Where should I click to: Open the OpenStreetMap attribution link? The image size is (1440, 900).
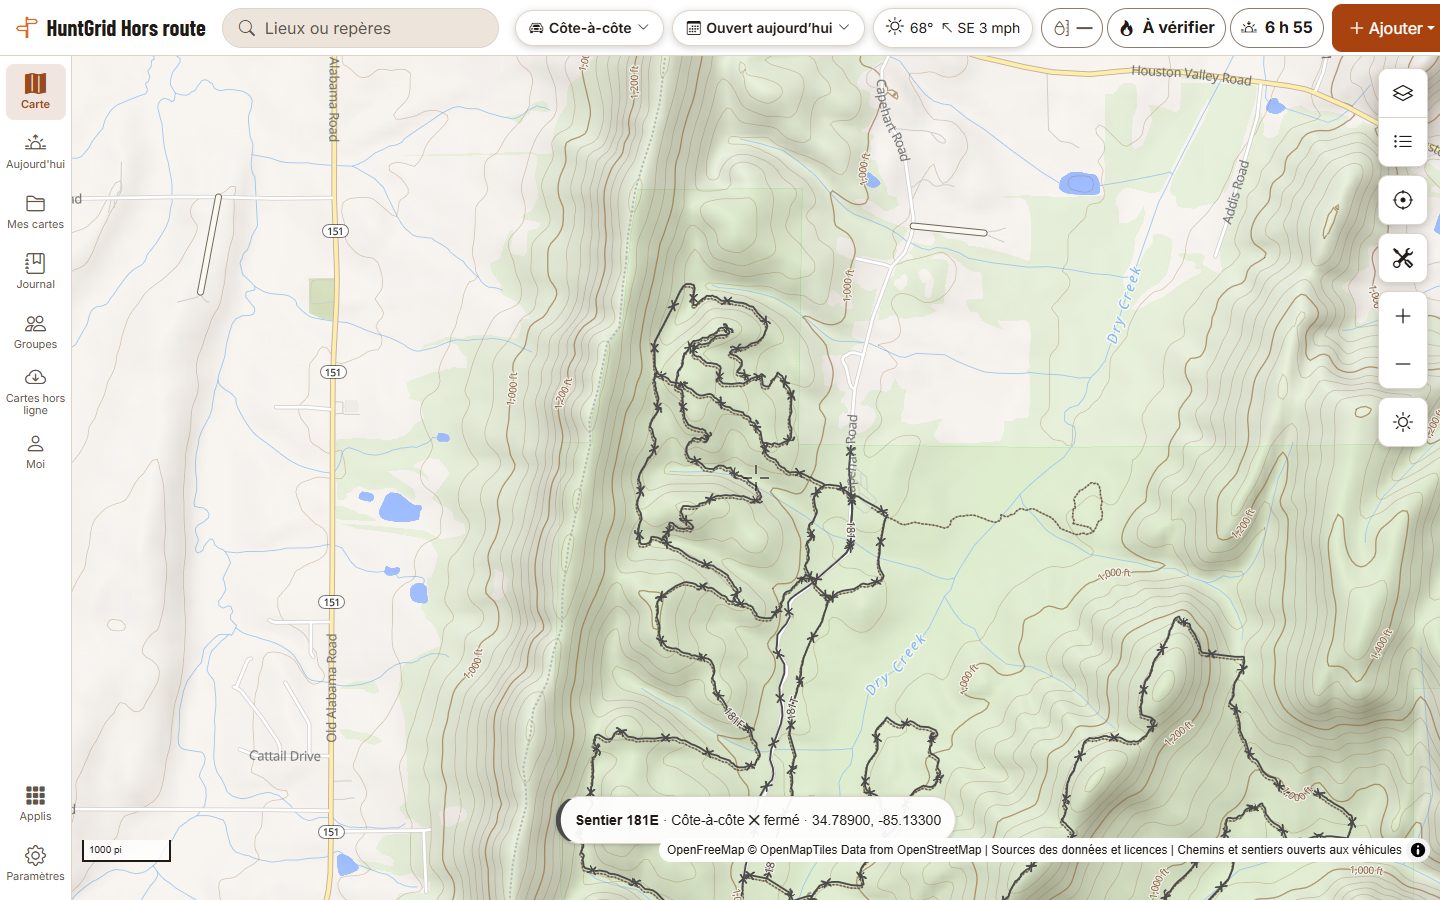click(x=939, y=850)
